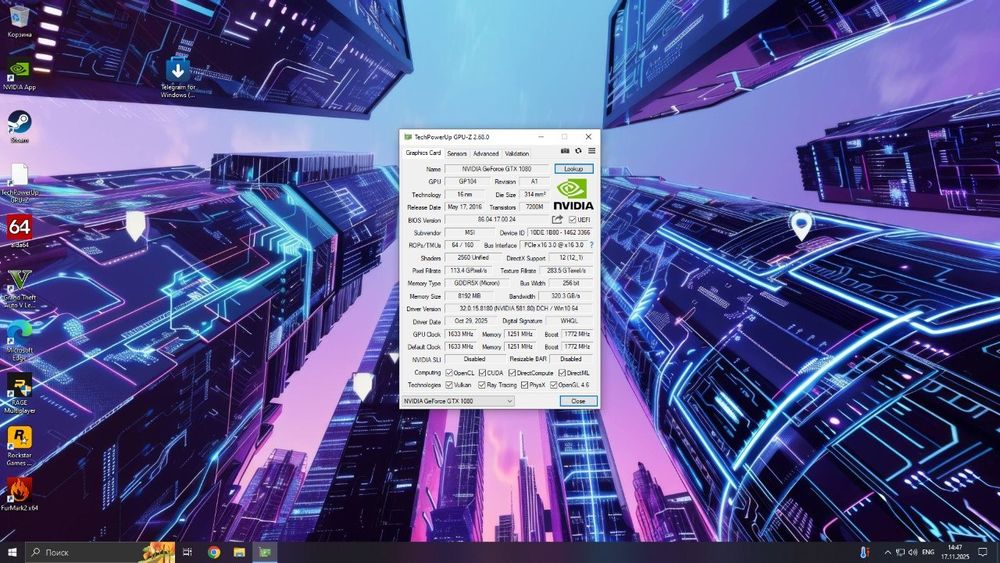Click the Bus Interface question mark
The height and width of the screenshot is (563, 1000).
(591, 245)
